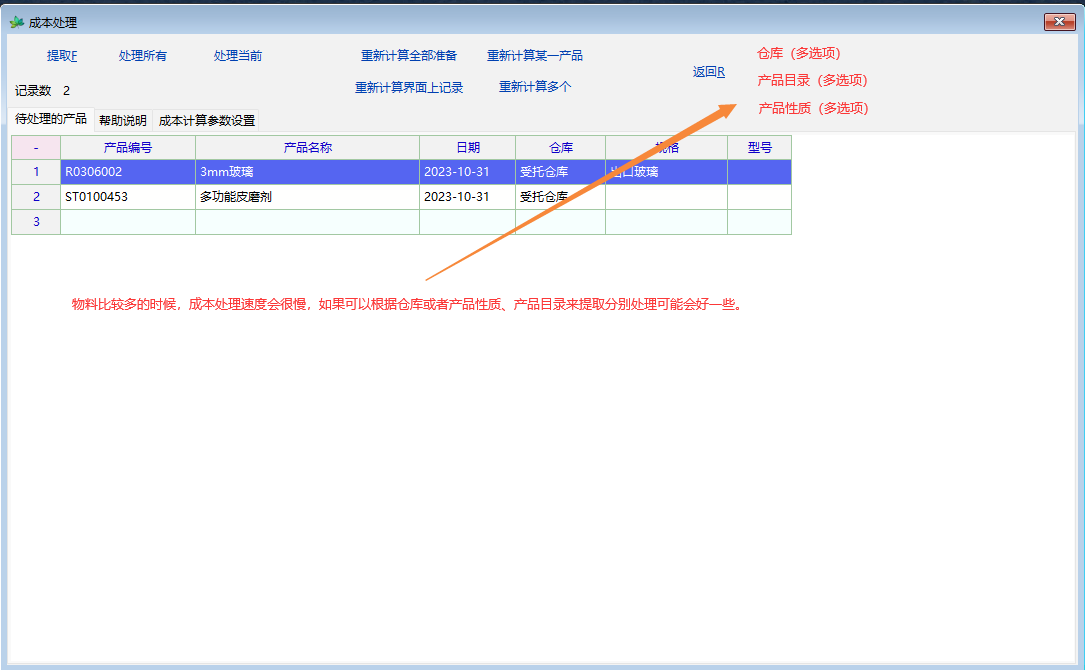Open the 成本计算参数设置 tab
Screen dimensions: 1085x670
[207, 121]
